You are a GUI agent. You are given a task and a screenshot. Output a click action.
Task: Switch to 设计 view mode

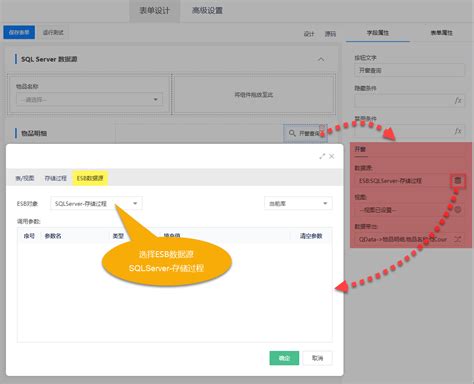(x=309, y=34)
